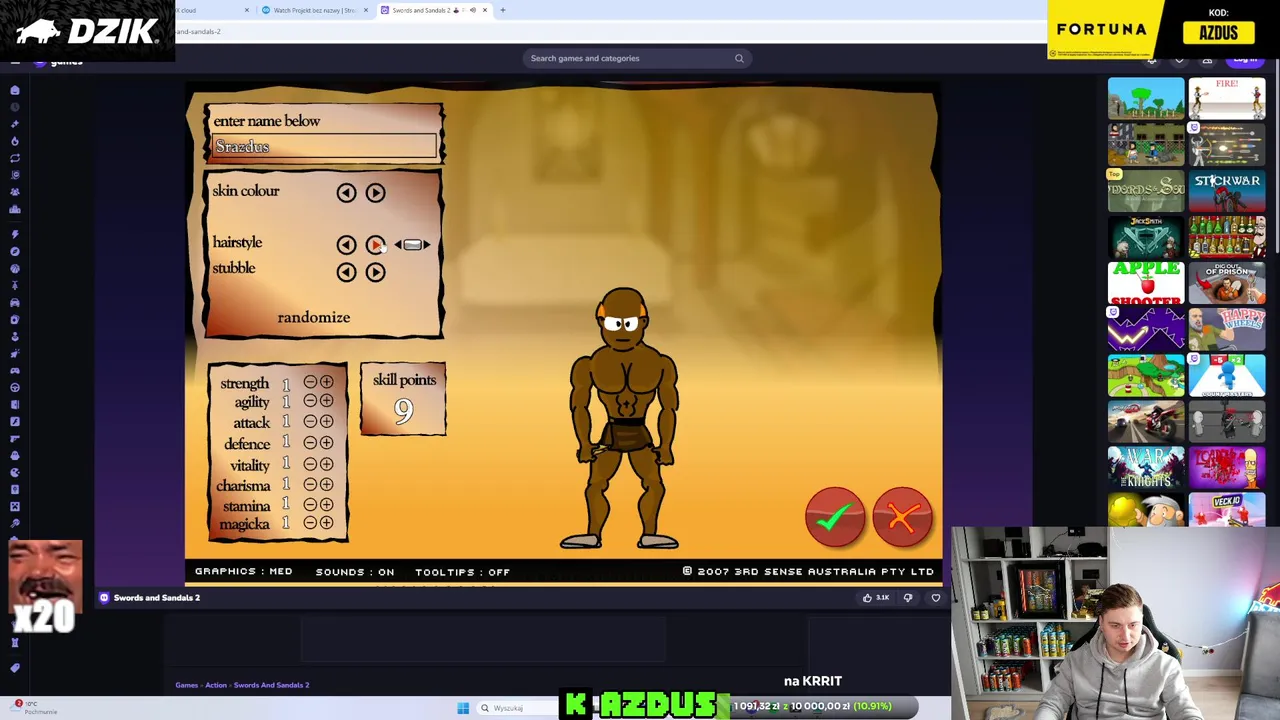Screen dimensions: 1280x720
Task: Open the Veck.io game thumbnail
Action: pos(1227,510)
